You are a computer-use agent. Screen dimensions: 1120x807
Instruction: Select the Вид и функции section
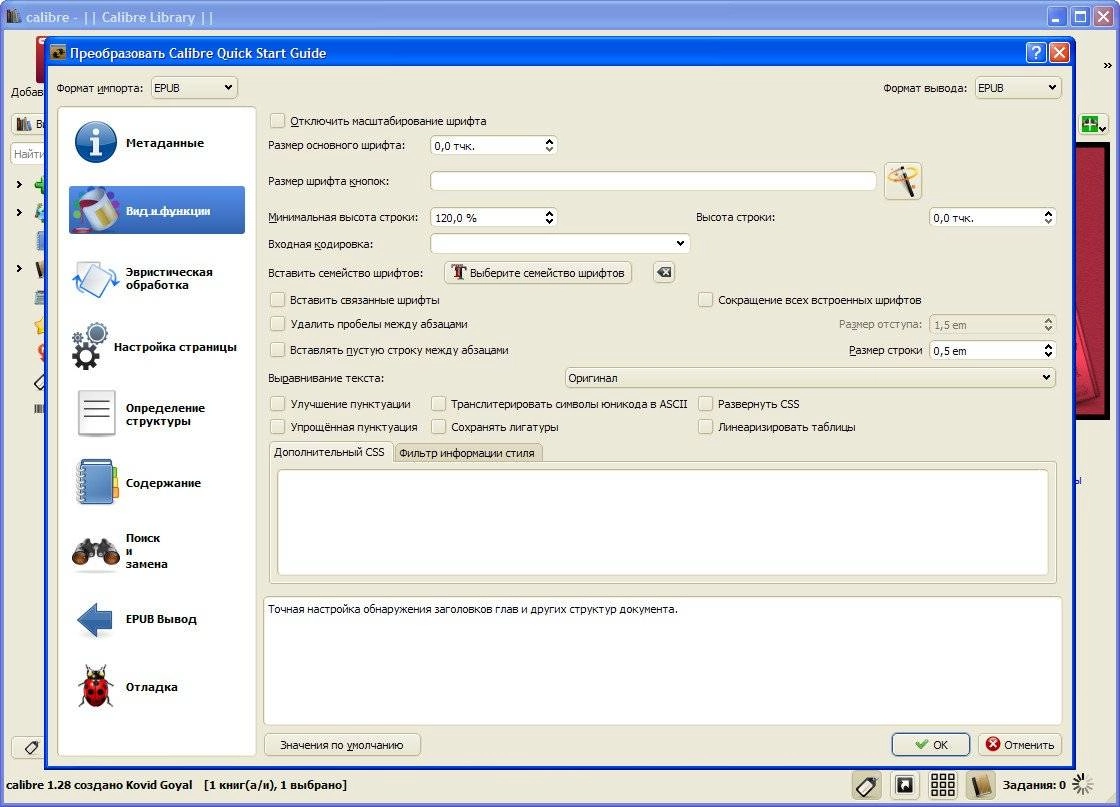[x=156, y=210]
